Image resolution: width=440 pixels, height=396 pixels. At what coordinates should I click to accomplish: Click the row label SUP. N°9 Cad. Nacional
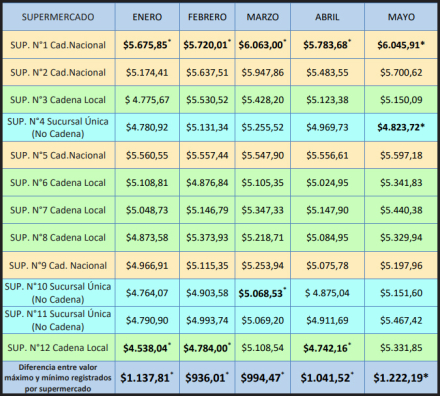click(x=58, y=265)
